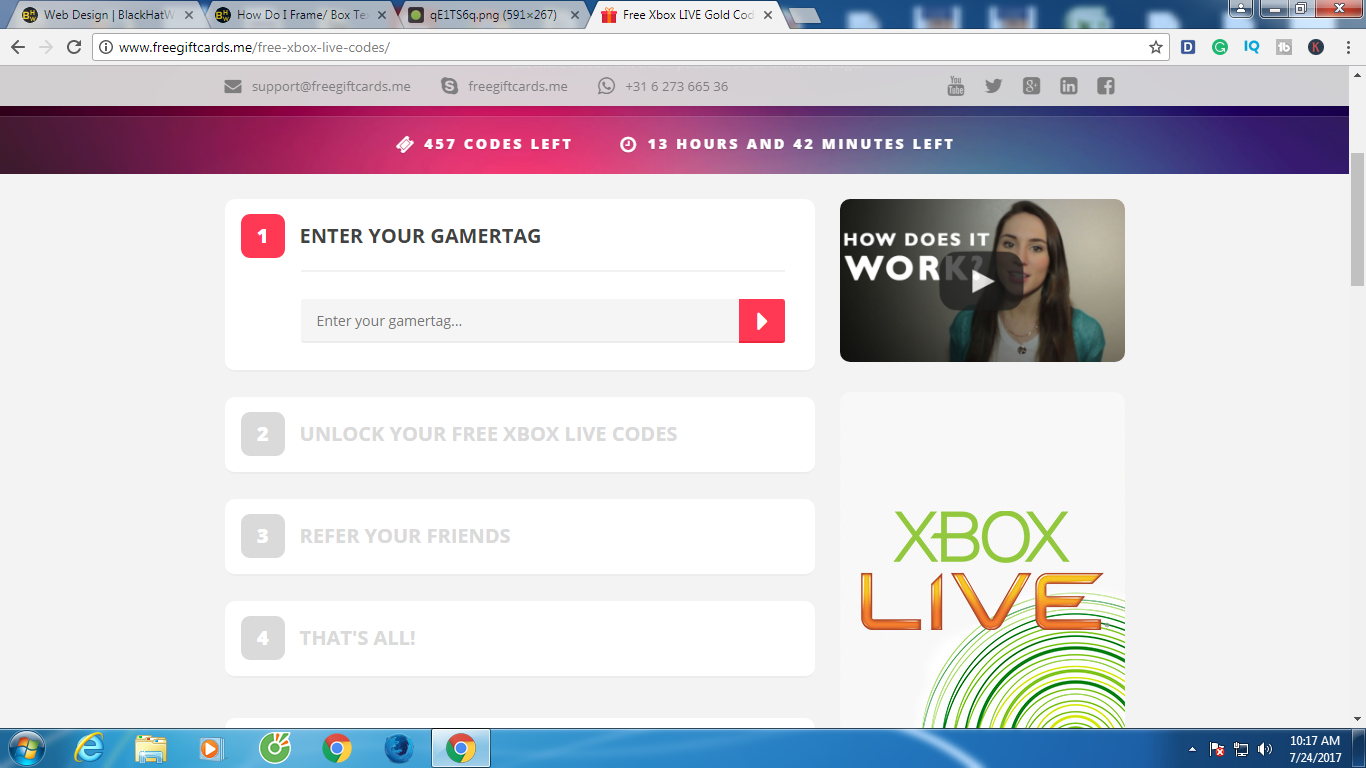Bookmark this page with the star icon
The width and height of the screenshot is (1366, 768).
[1156, 47]
